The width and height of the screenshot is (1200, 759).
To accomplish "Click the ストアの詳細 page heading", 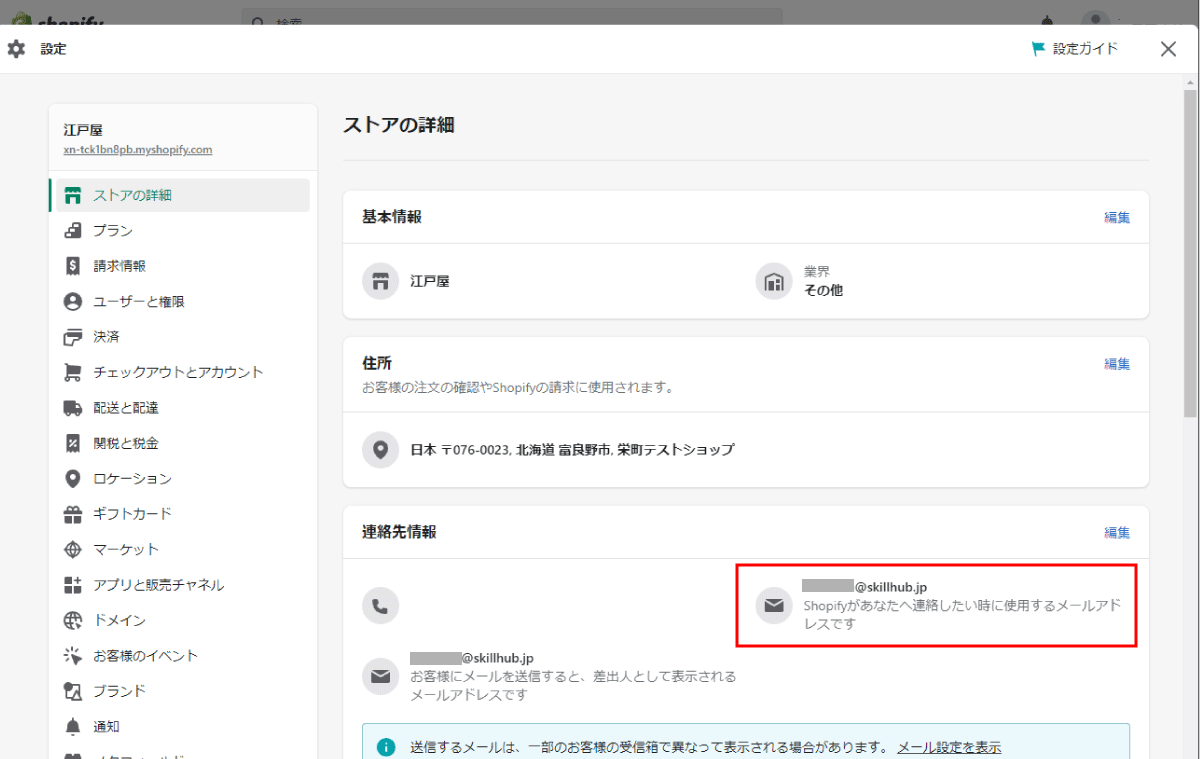I will pyautogui.click(x=399, y=125).
